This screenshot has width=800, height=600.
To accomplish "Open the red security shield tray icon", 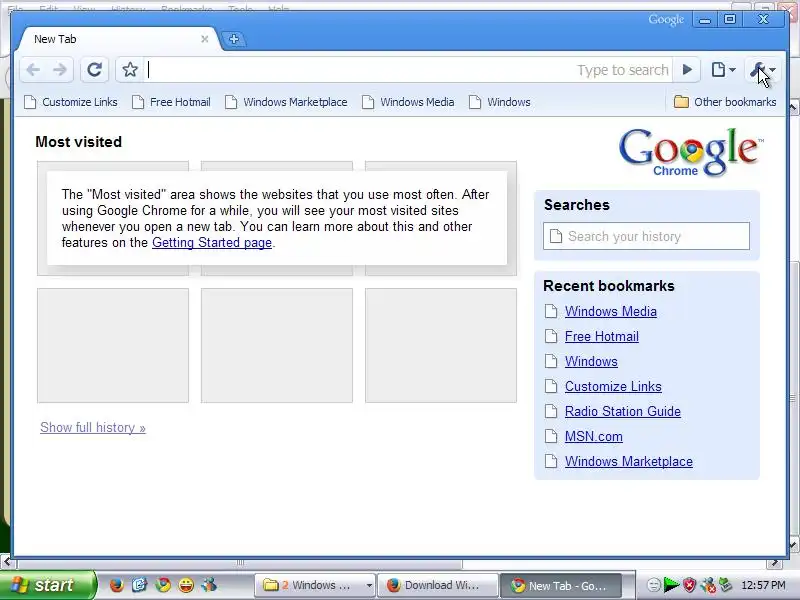I will [689, 585].
